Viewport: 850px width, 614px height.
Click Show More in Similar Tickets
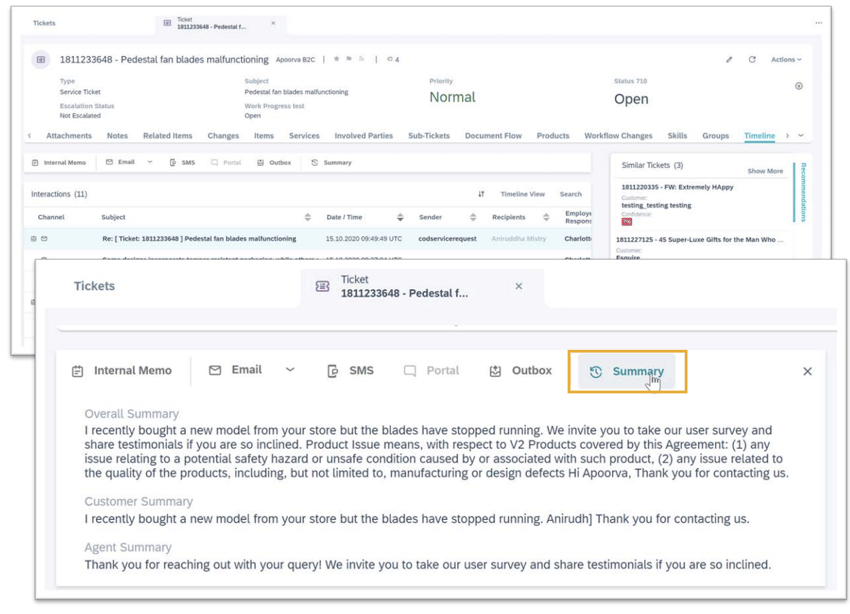click(x=765, y=171)
